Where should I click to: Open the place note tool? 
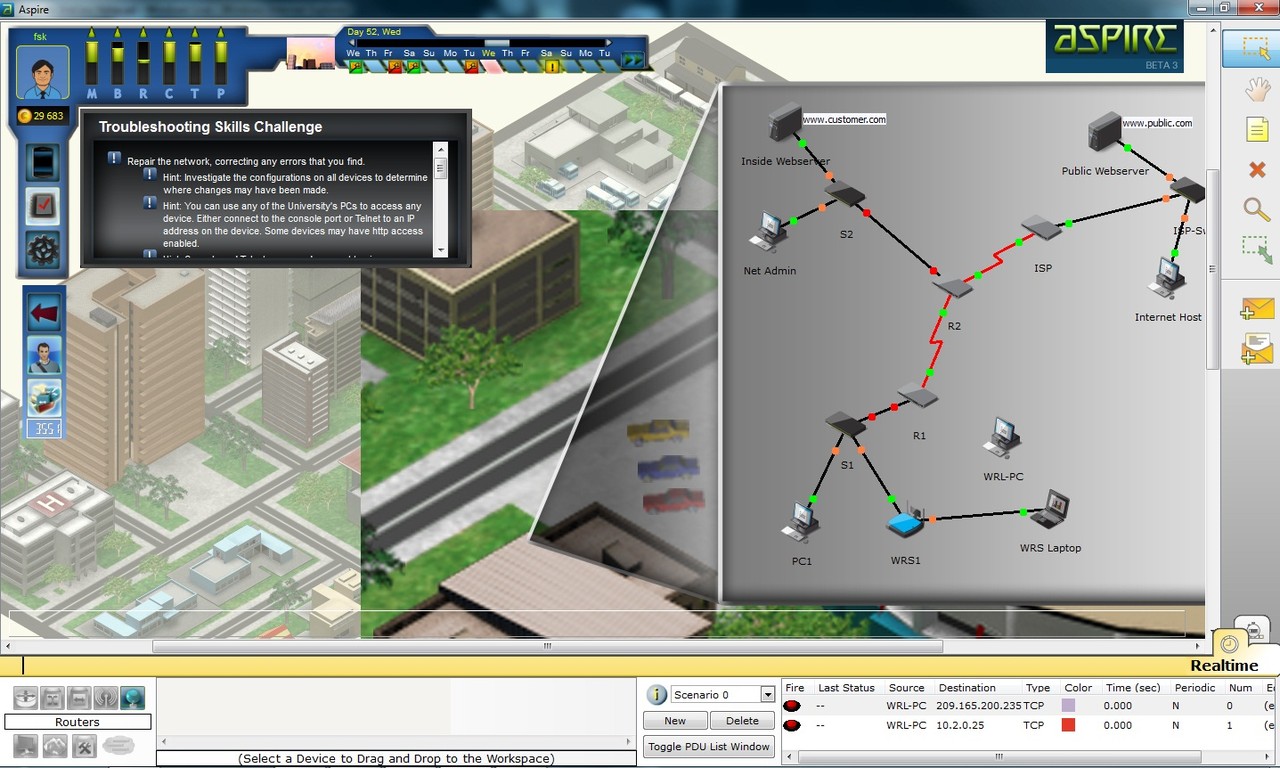tap(1256, 128)
